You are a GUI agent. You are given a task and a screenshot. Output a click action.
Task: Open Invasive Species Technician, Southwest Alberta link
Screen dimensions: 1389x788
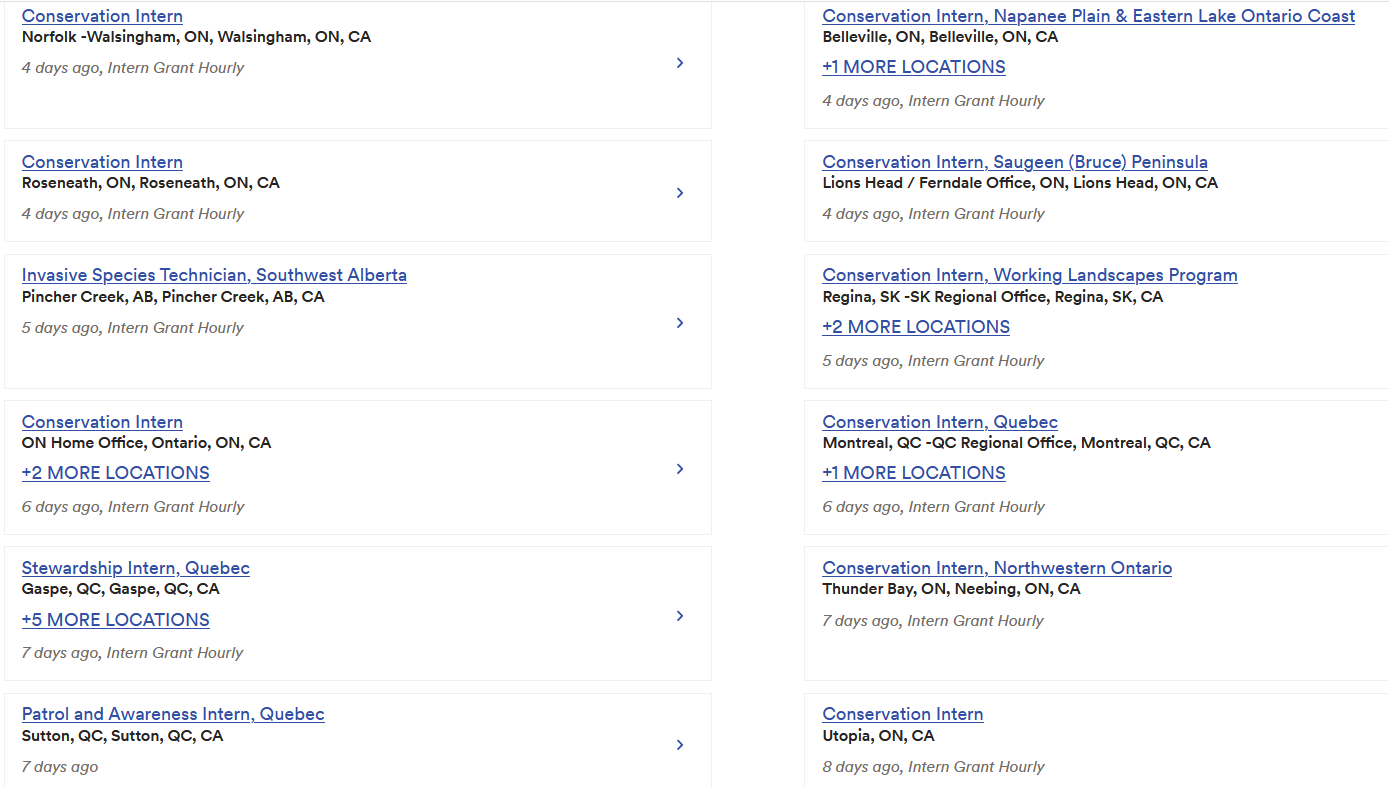[x=214, y=275]
